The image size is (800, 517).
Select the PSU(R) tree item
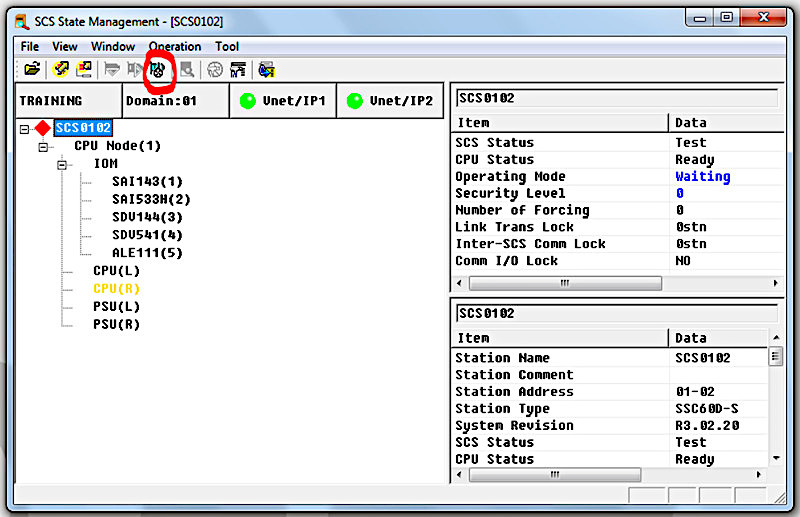(x=116, y=325)
